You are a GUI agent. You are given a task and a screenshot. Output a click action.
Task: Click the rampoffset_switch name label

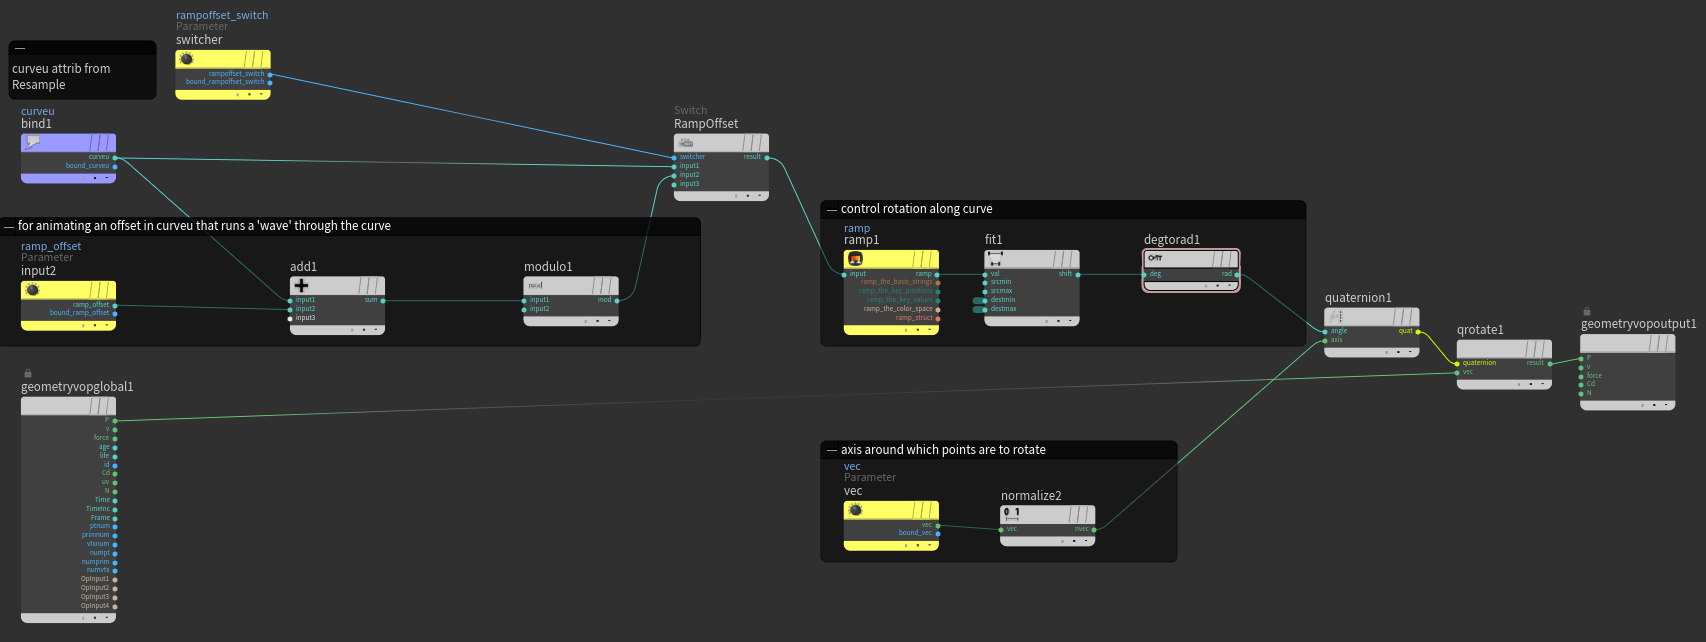click(222, 15)
